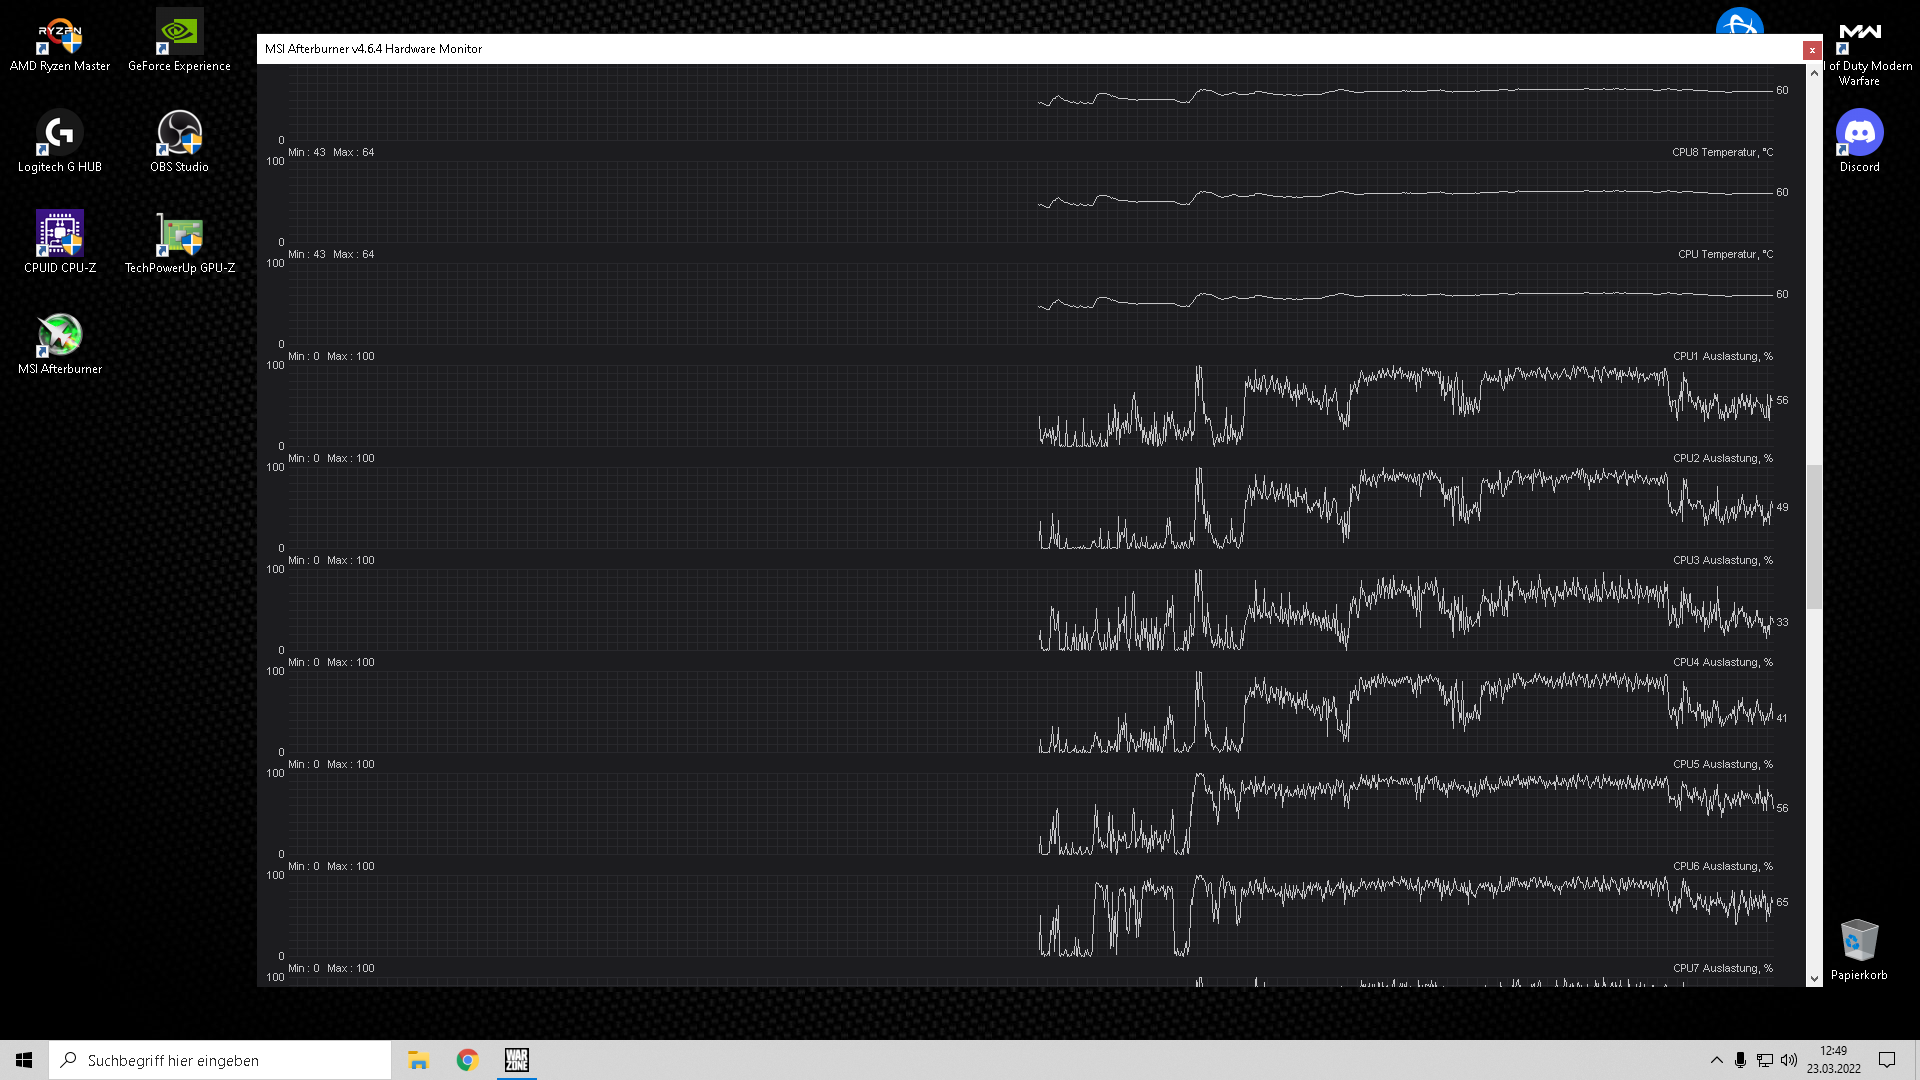Screen dimensions: 1920x1080
Task: Open TechPowerUp GPU-Z shortcut
Action: [x=179, y=235]
